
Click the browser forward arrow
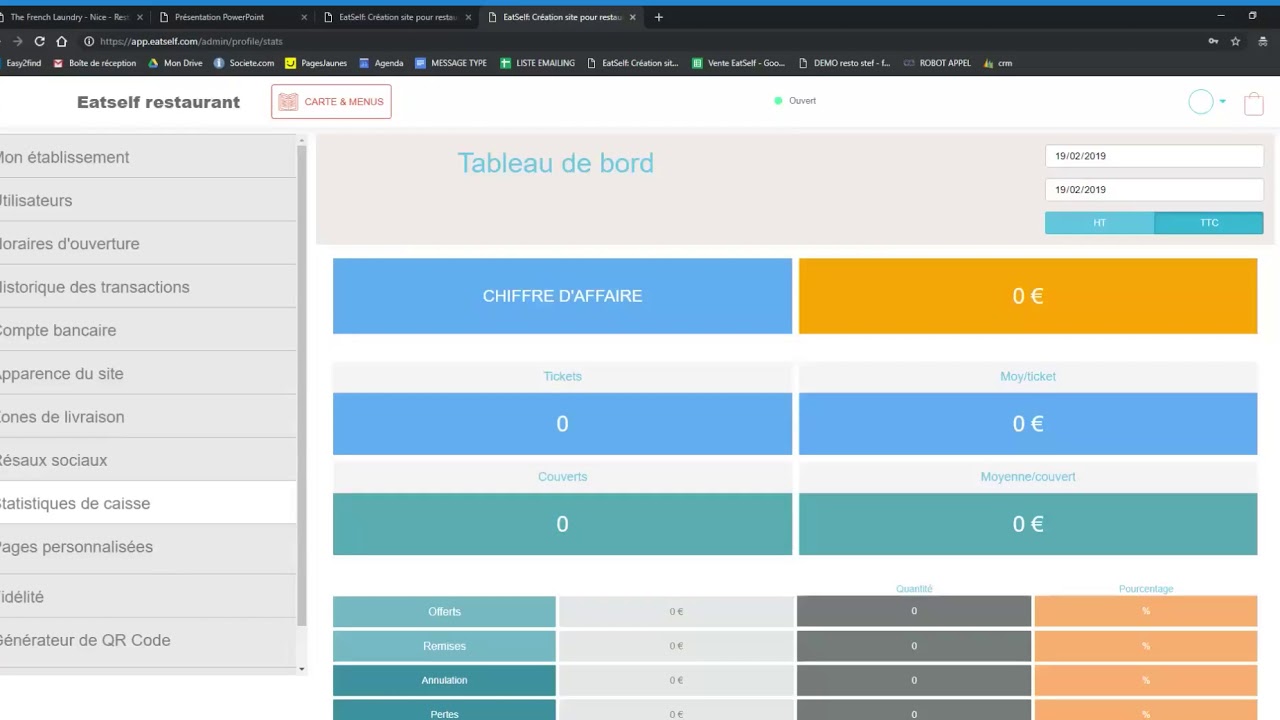click(x=17, y=41)
